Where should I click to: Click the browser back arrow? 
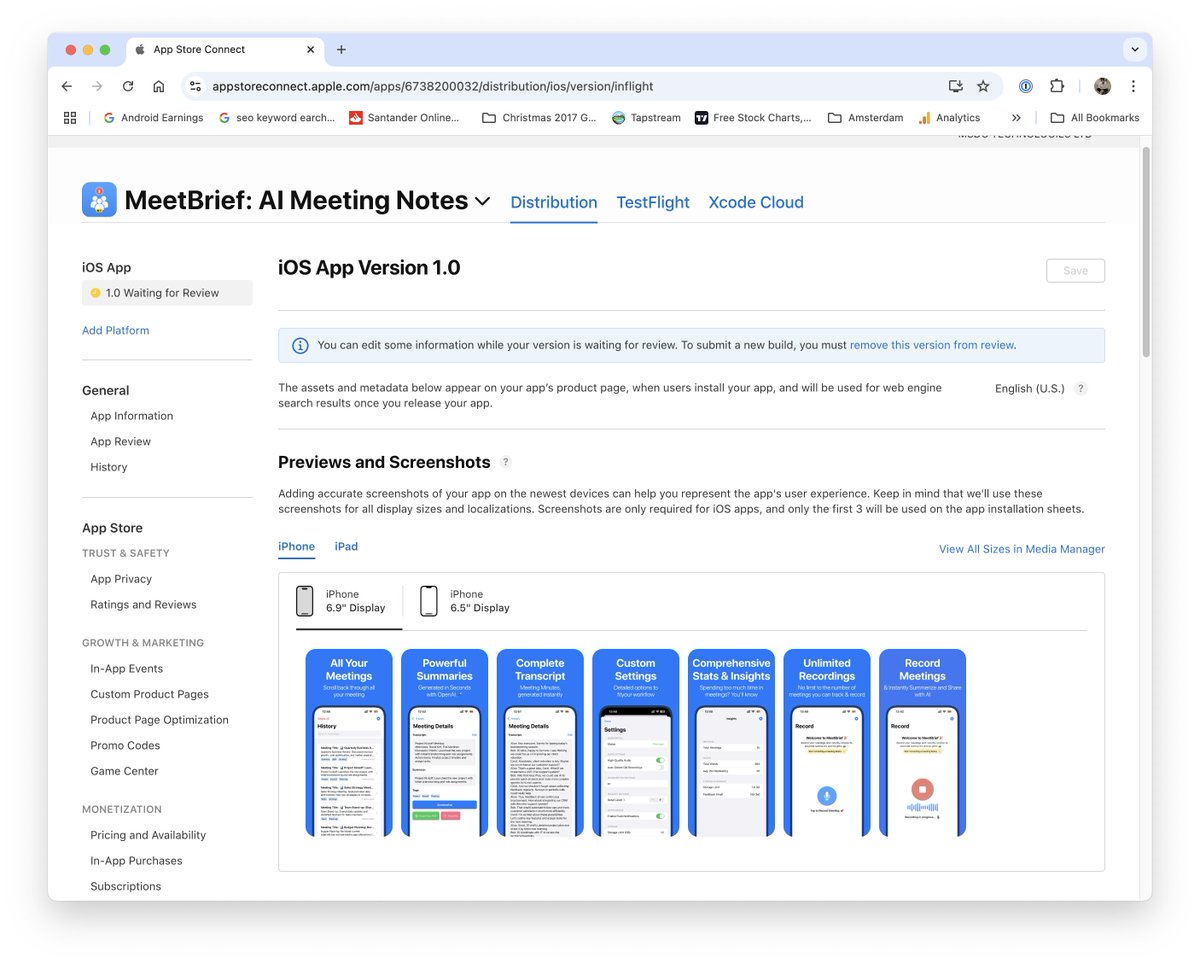(67, 86)
